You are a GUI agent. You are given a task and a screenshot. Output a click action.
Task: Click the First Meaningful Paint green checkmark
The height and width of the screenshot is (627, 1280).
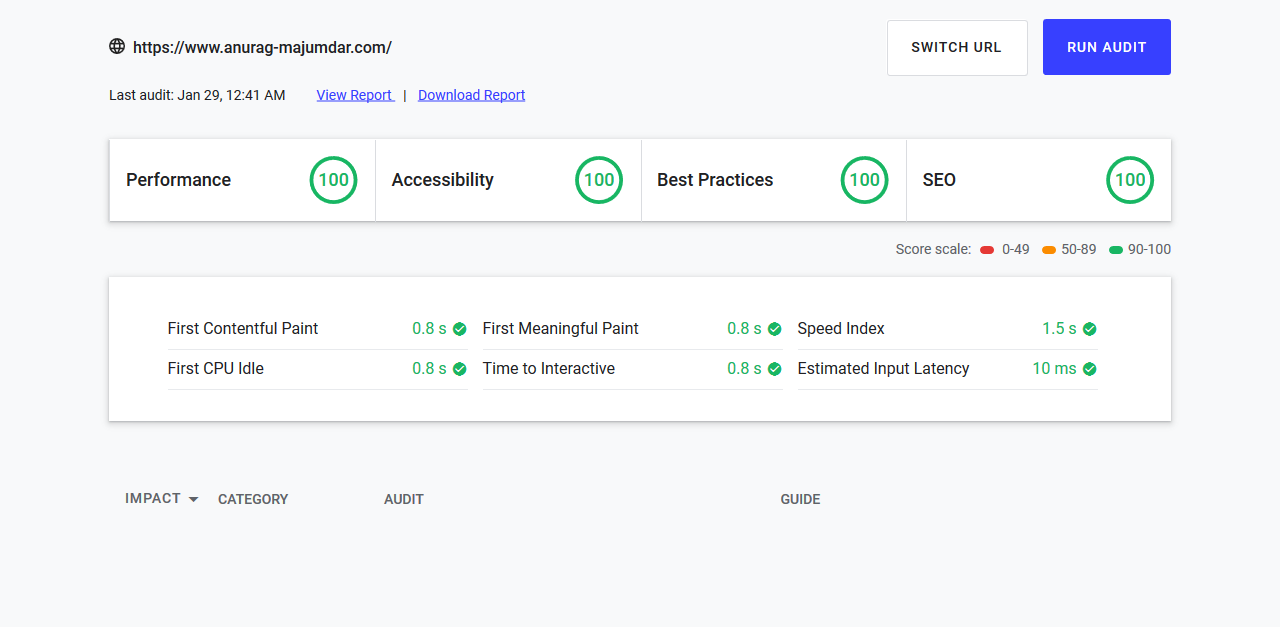[x=775, y=329]
